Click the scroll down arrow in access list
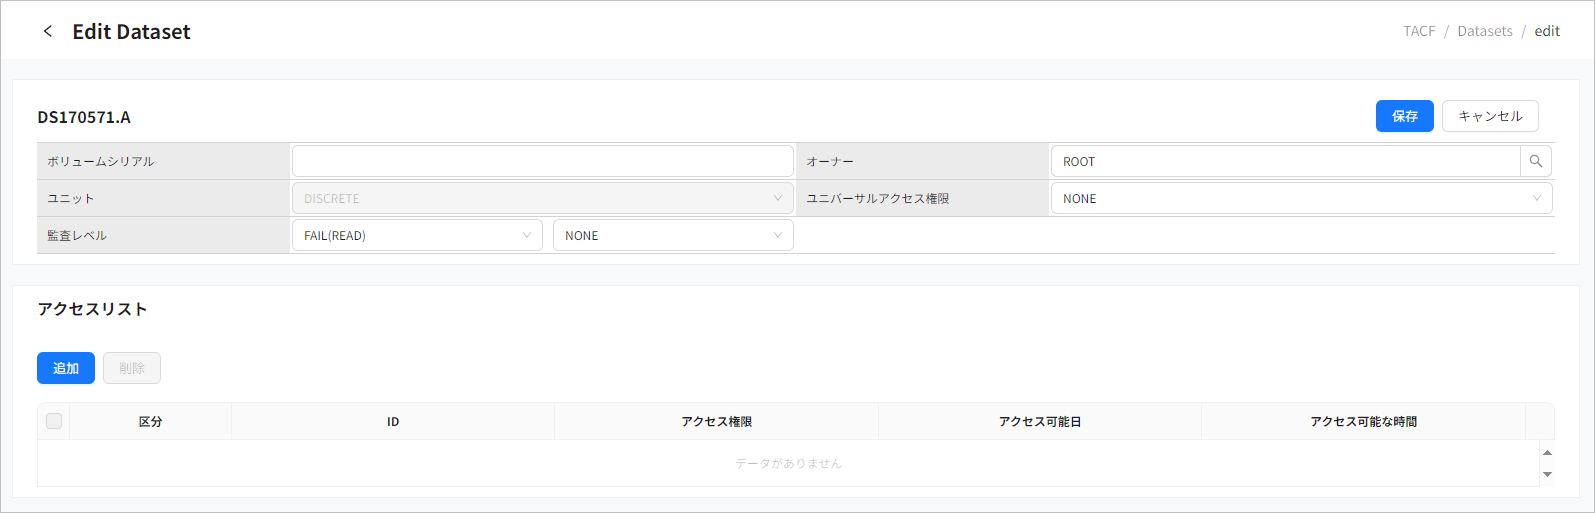This screenshot has height=513, width=1595. click(1547, 474)
